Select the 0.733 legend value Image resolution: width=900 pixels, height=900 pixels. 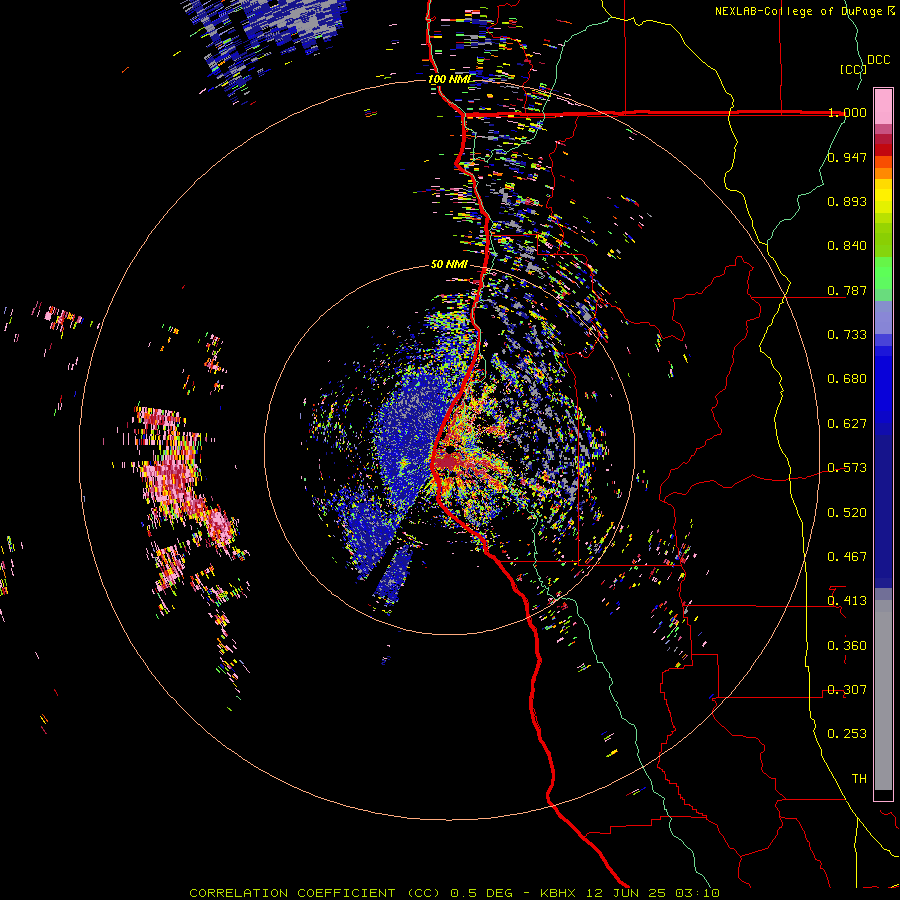click(847, 335)
